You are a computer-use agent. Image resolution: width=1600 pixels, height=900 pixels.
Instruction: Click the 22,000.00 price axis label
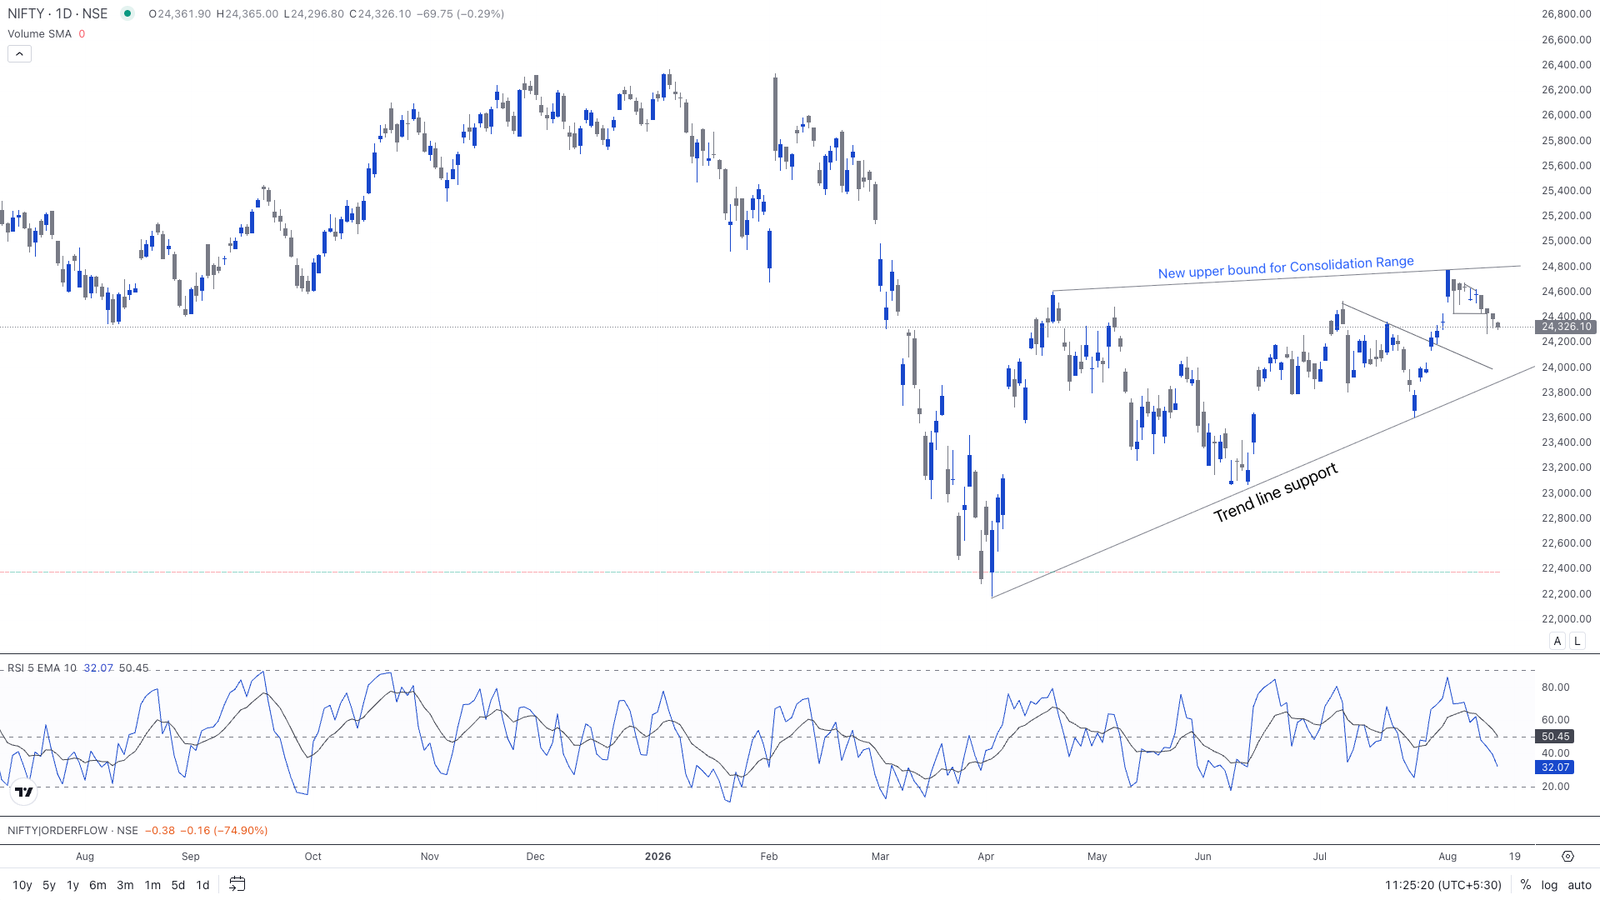coord(1566,619)
